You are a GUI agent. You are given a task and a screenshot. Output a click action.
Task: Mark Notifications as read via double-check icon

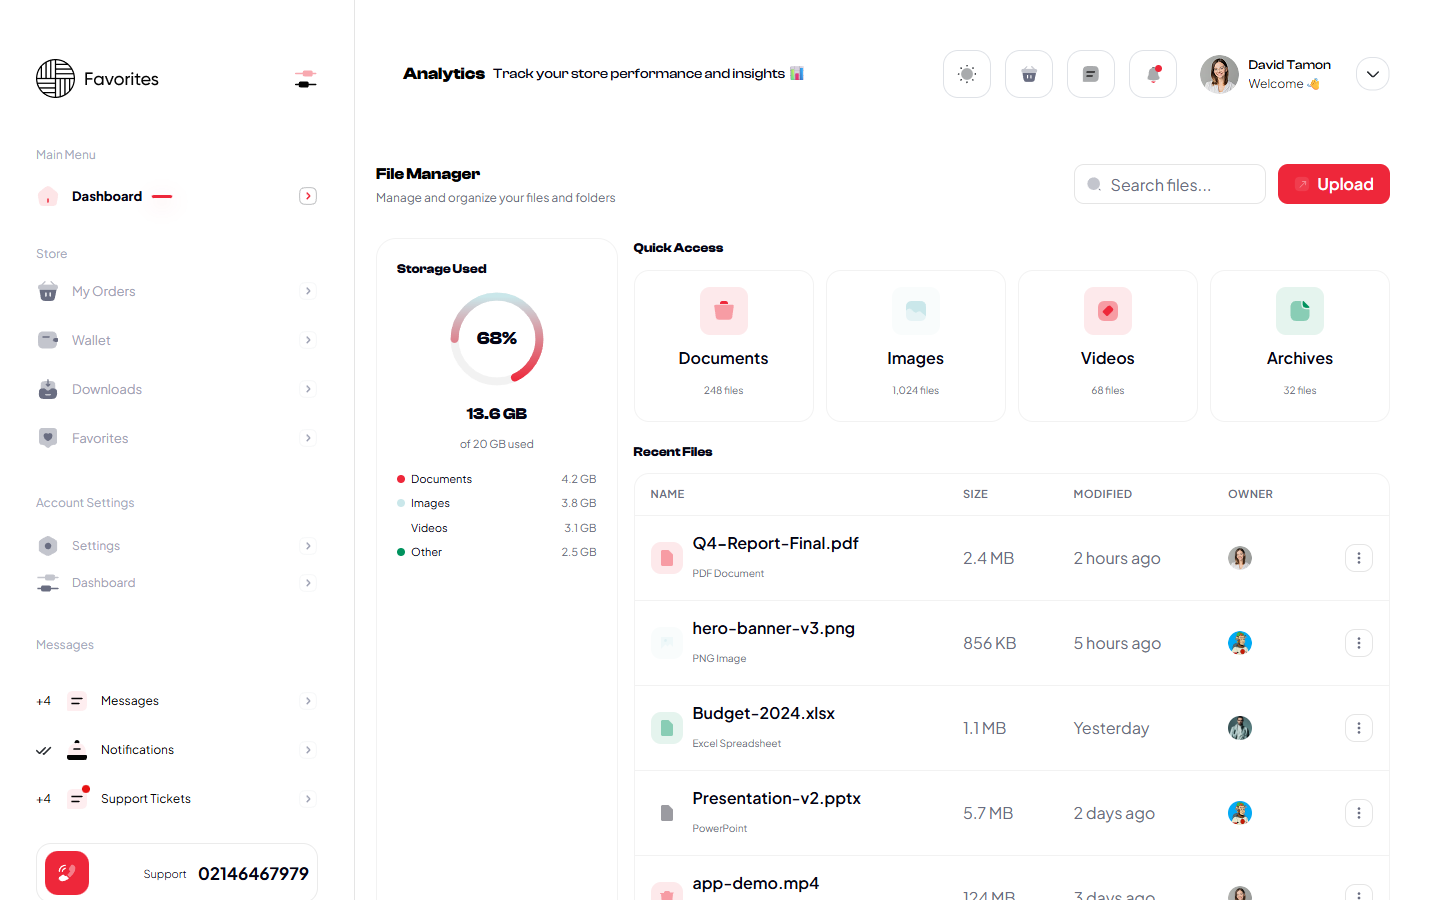(43, 749)
